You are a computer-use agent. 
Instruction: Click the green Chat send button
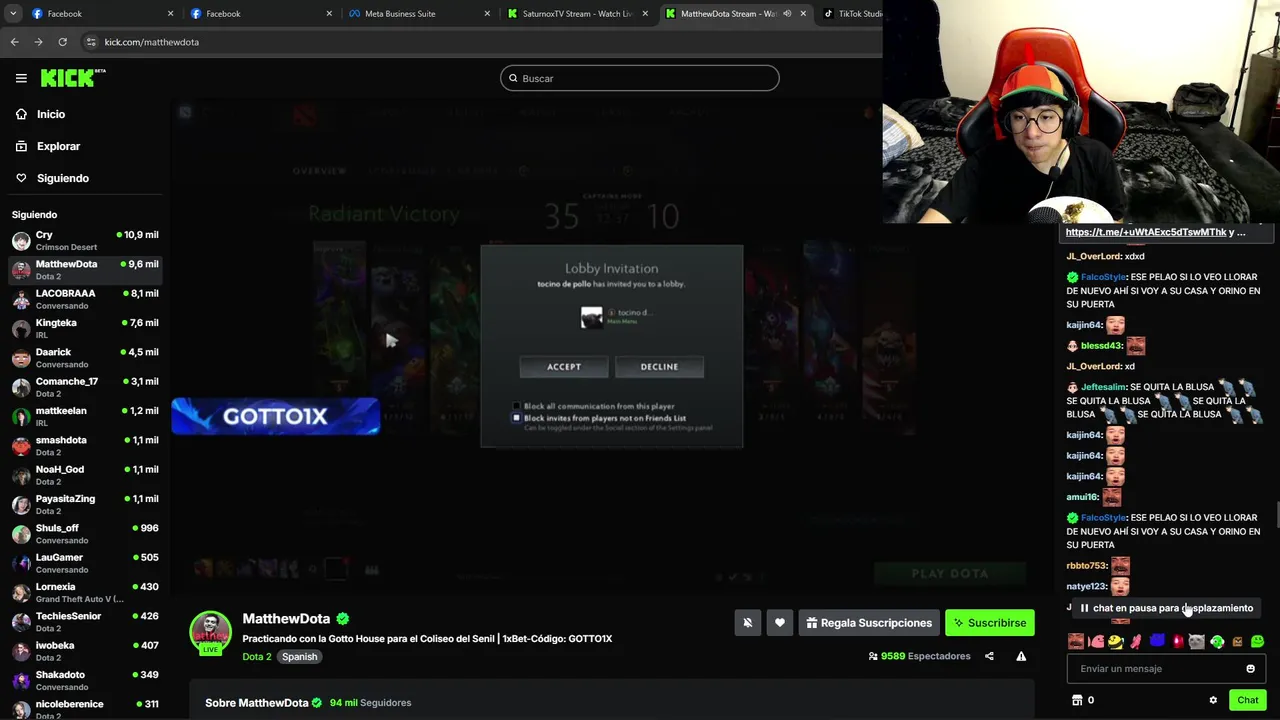[1247, 700]
